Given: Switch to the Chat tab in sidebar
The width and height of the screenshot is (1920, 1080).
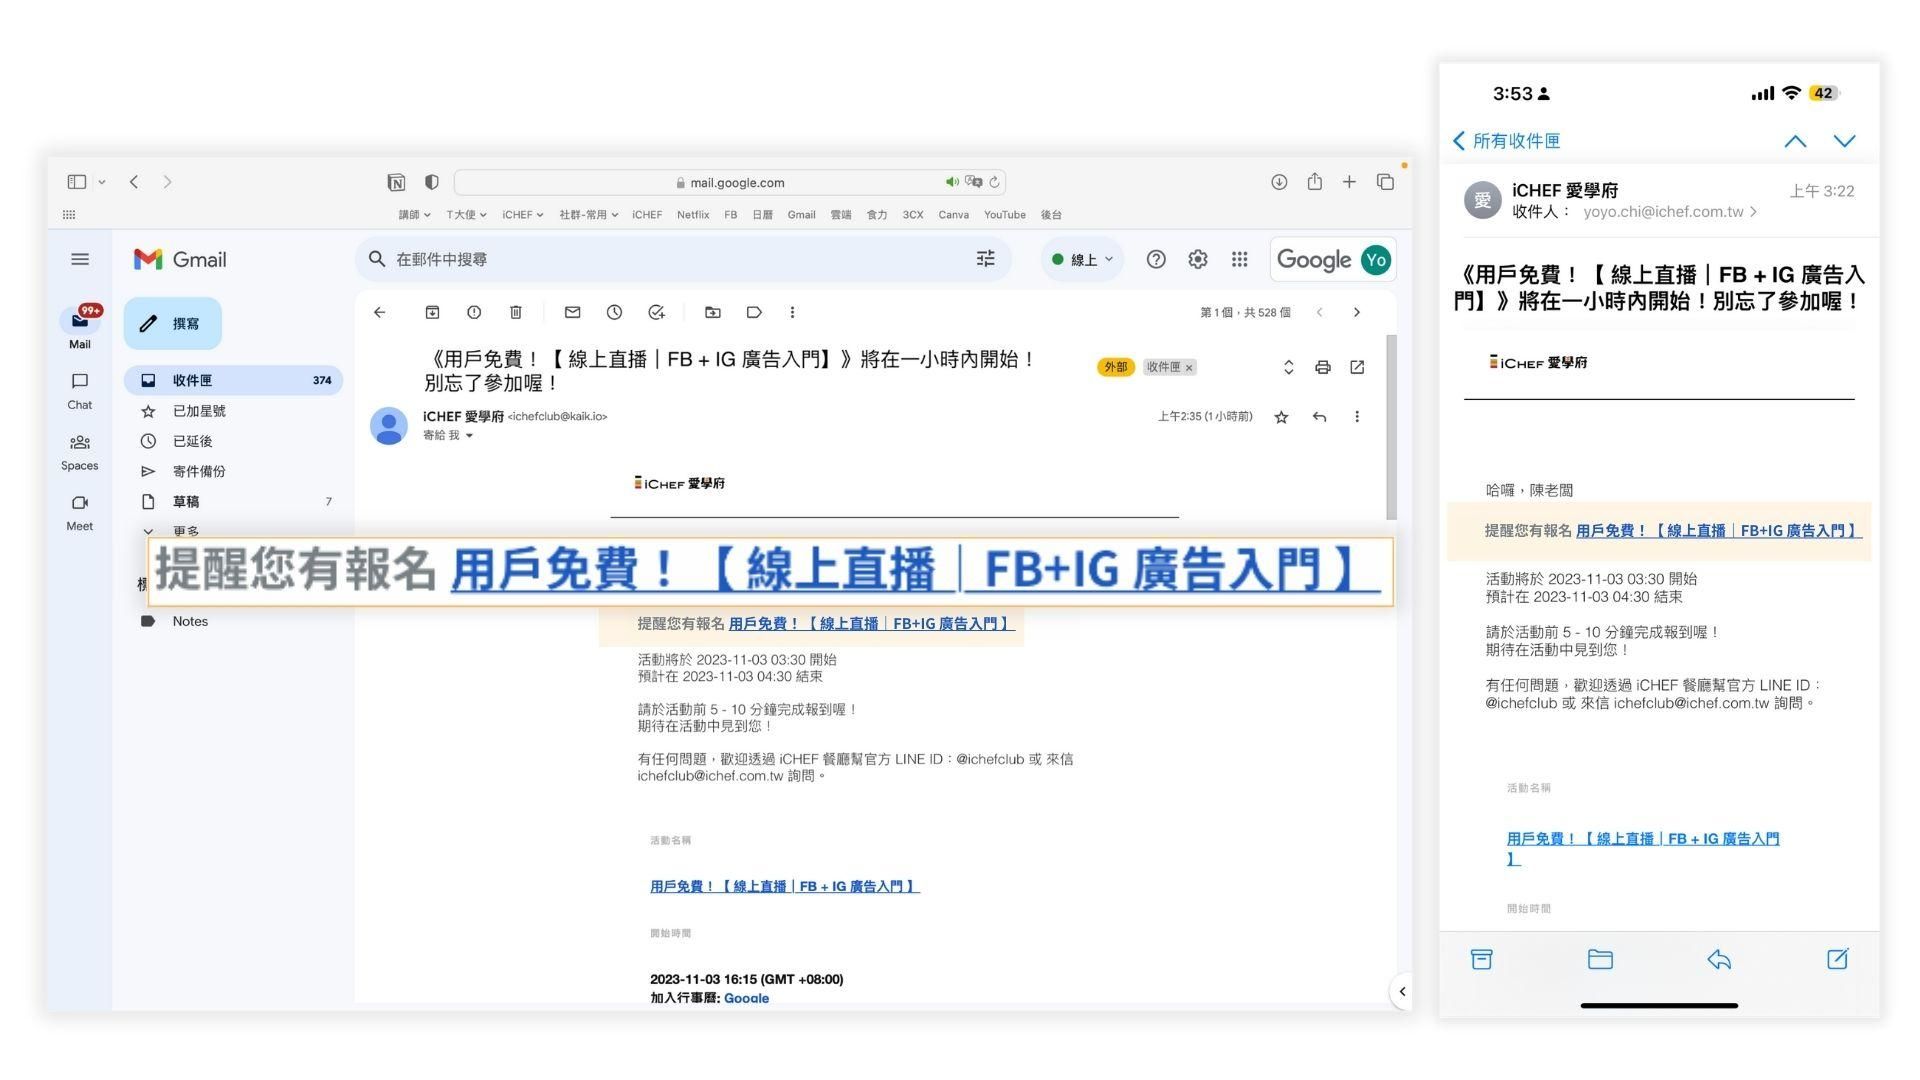Looking at the screenshot, I should pyautogui.click(x=80, y=390).
